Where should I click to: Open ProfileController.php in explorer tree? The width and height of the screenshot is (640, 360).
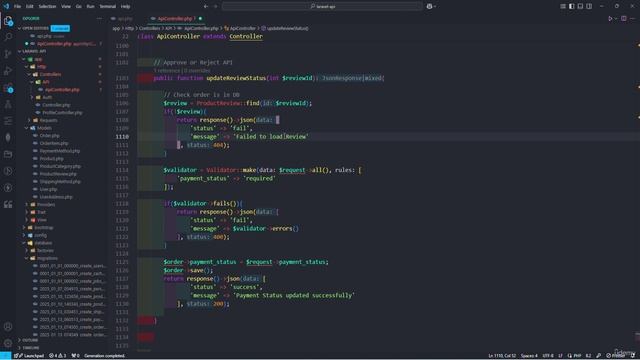pyautogui.click(x=62, y=112)
